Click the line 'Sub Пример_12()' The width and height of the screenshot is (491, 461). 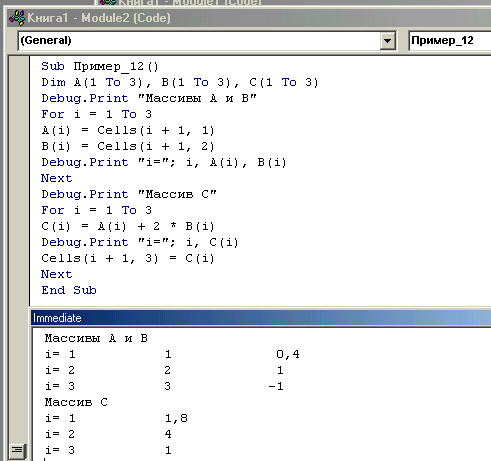(100, 67)
